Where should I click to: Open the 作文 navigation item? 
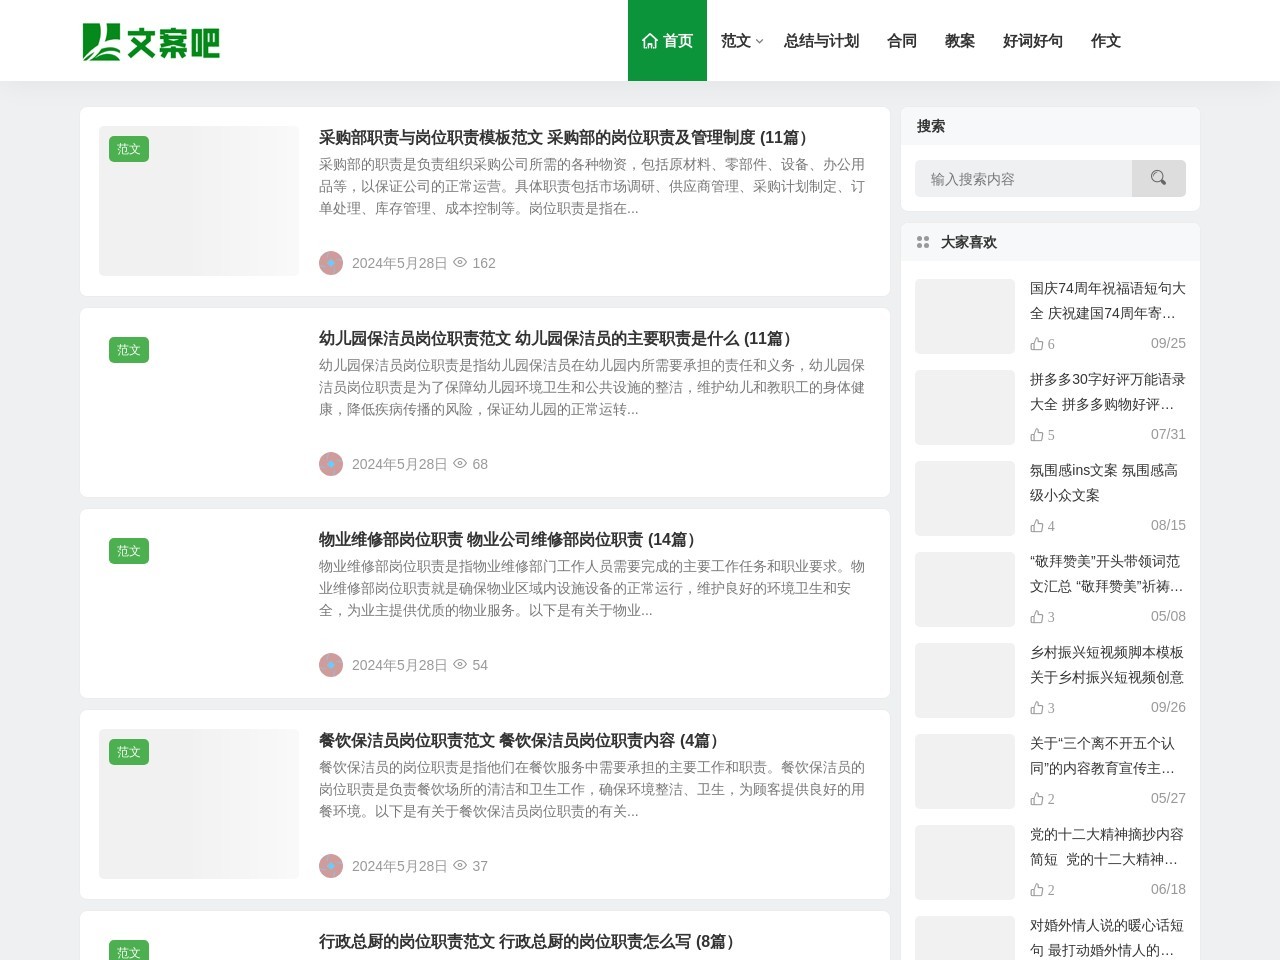tap(1106, 41)
